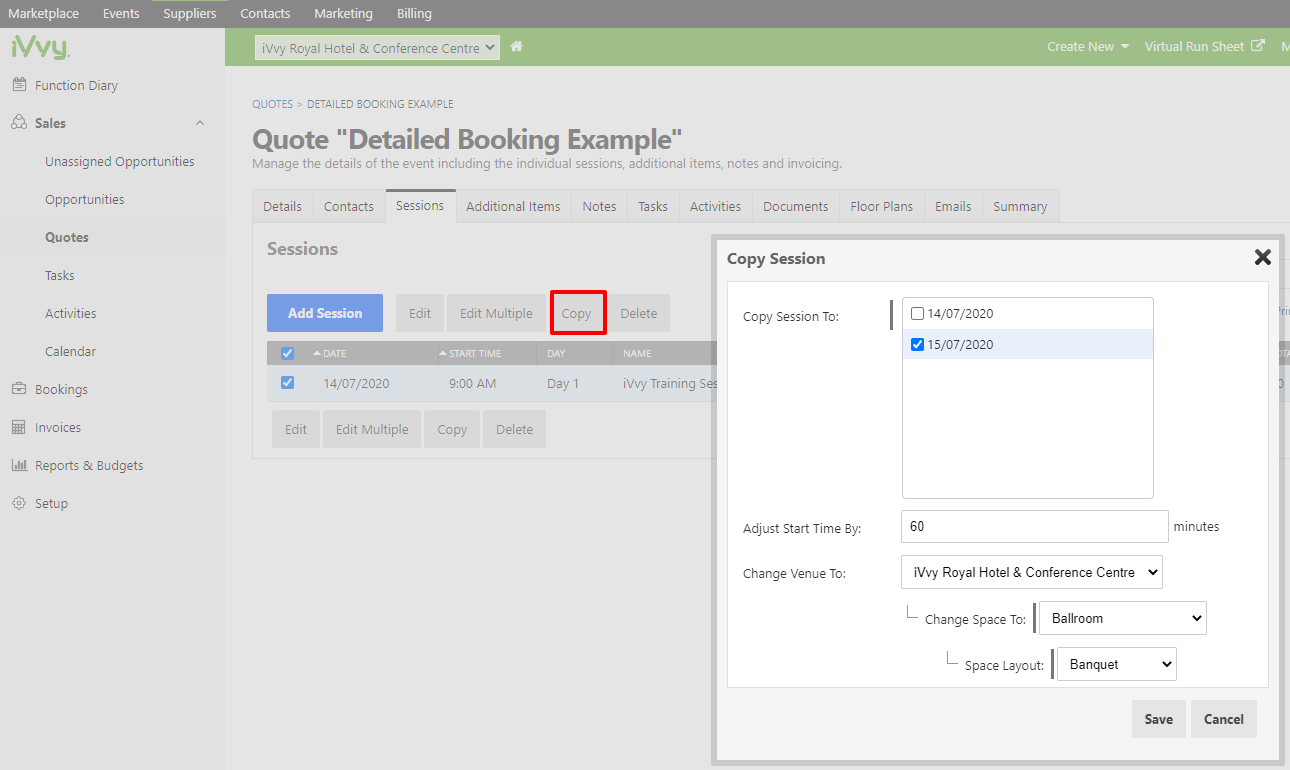Click the bottom Edit button

click(x=296, y=429)
